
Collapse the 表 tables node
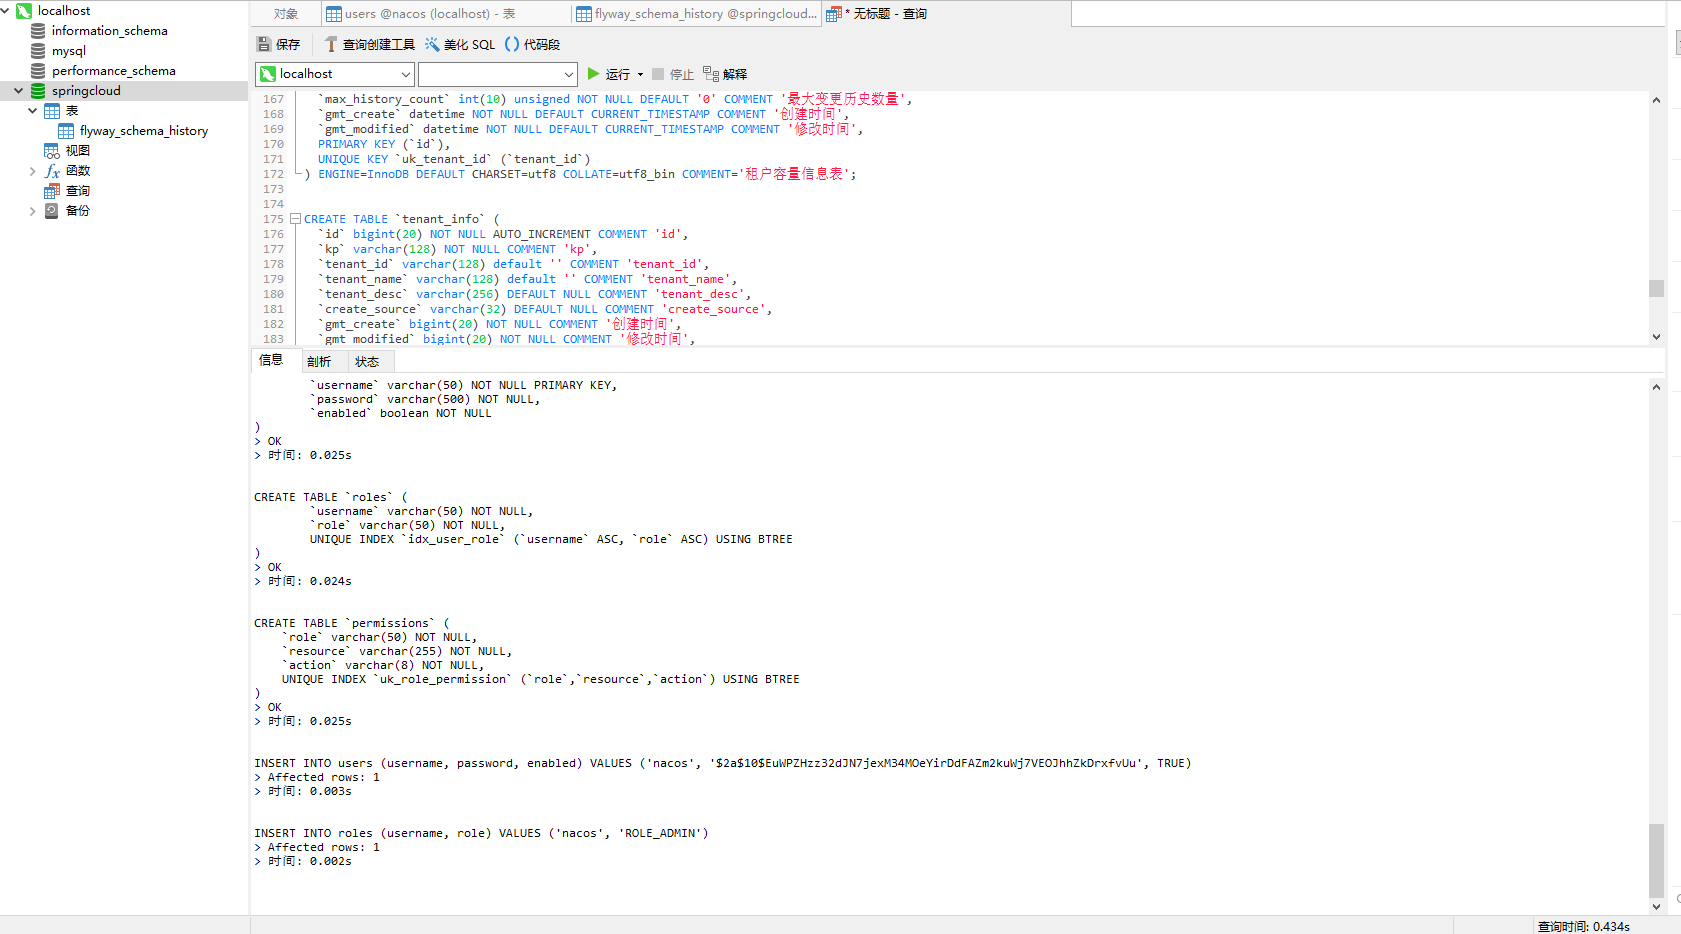point(33,111)
